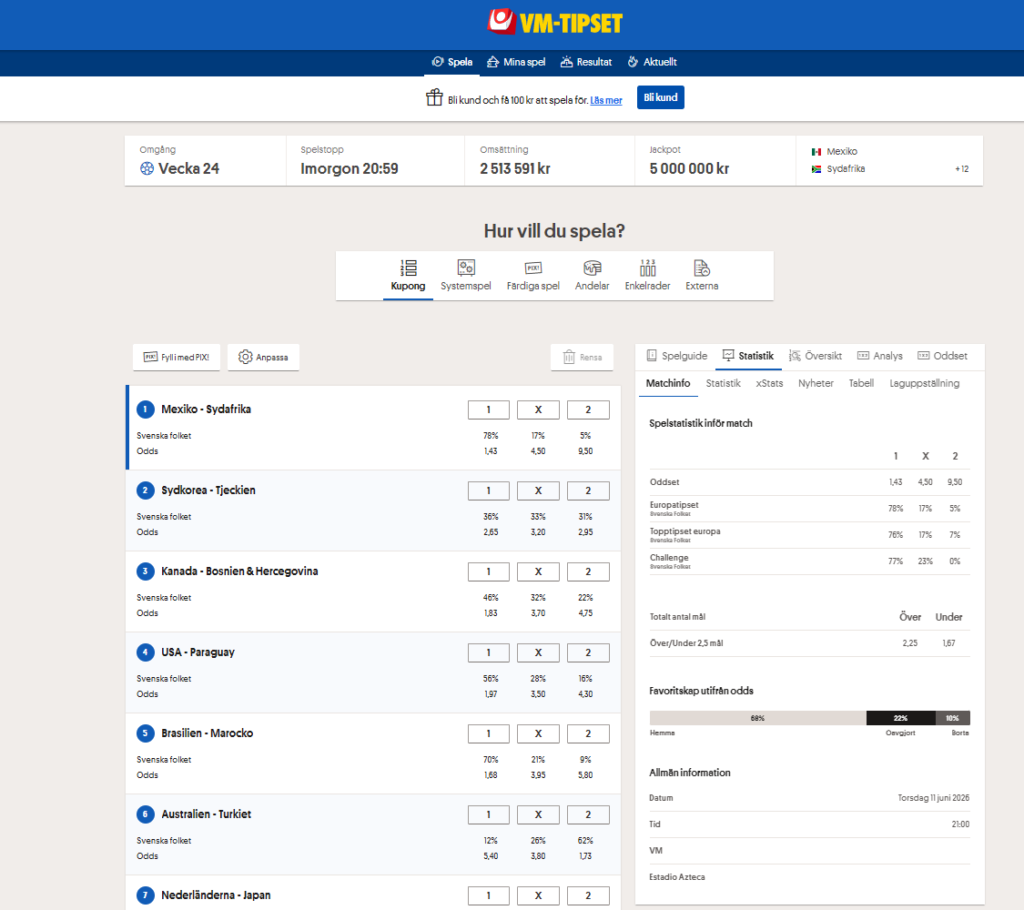Image resolution: width=1024 pixels, height=910 pixels.
Task: Pick 1 for USA - Paraguay
Action: click(488, 653)
